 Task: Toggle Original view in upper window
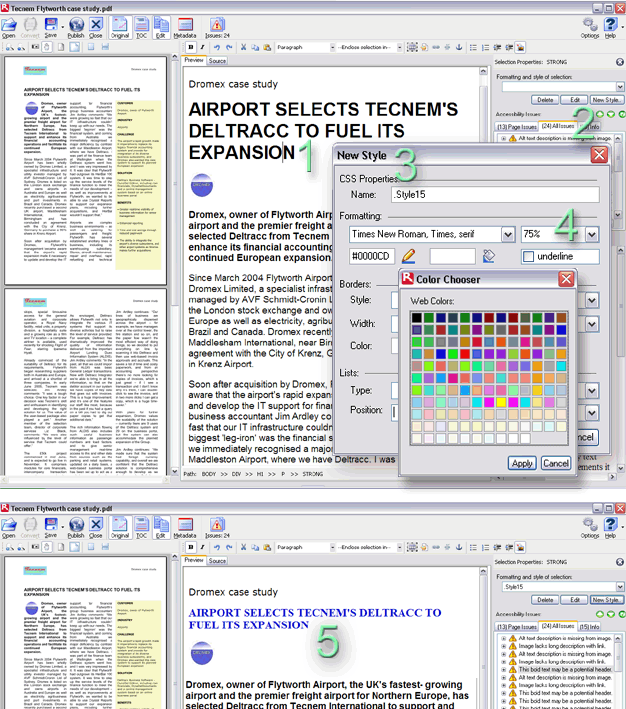coord(120,28)
